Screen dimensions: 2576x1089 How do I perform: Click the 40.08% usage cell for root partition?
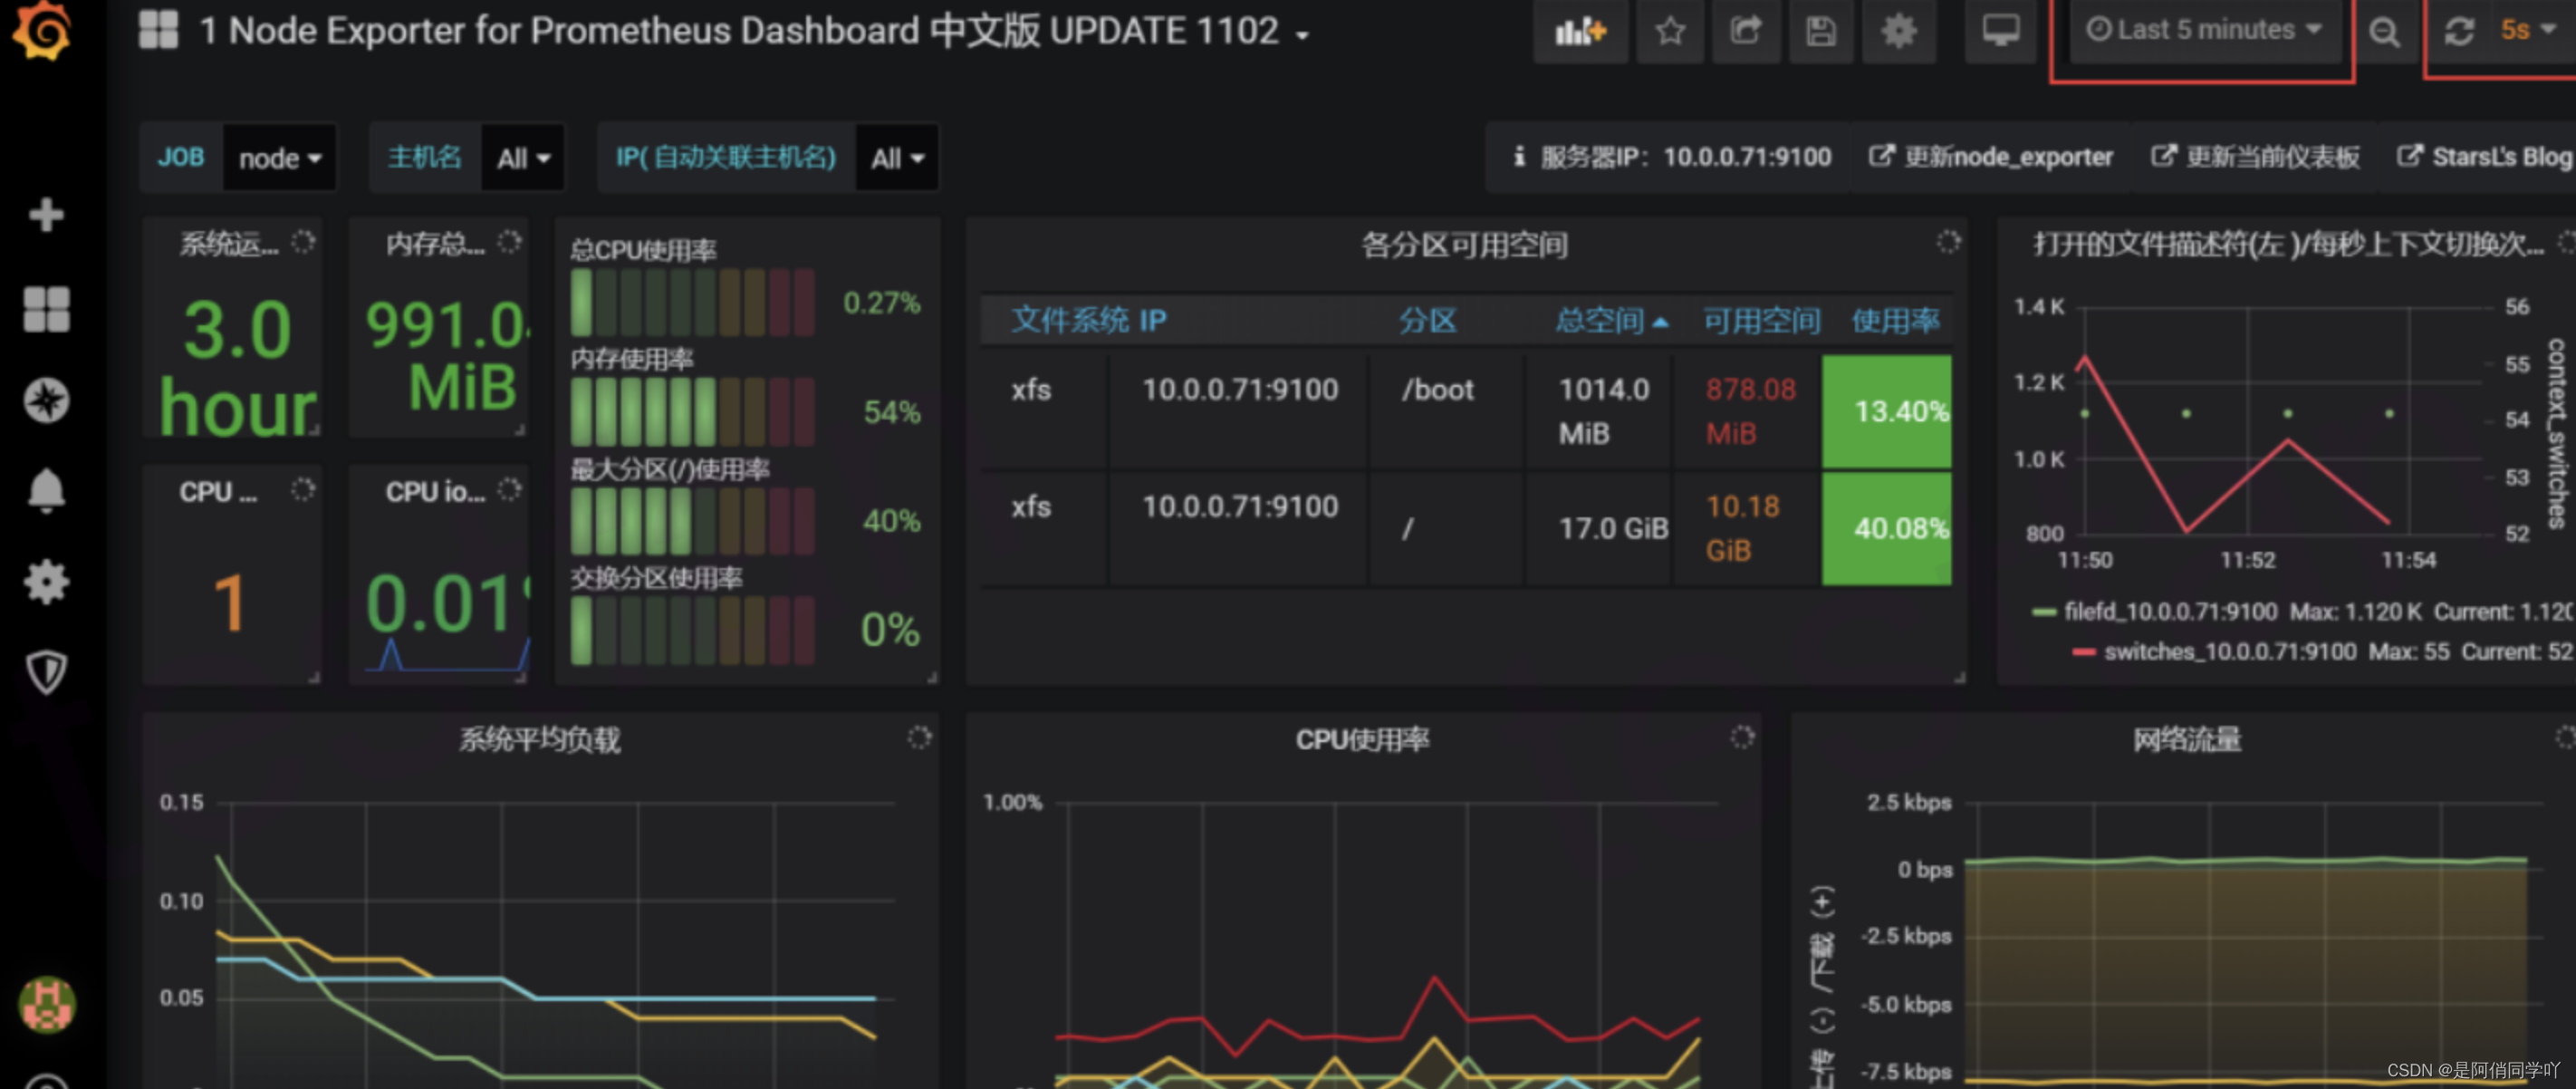[1886, 528]
